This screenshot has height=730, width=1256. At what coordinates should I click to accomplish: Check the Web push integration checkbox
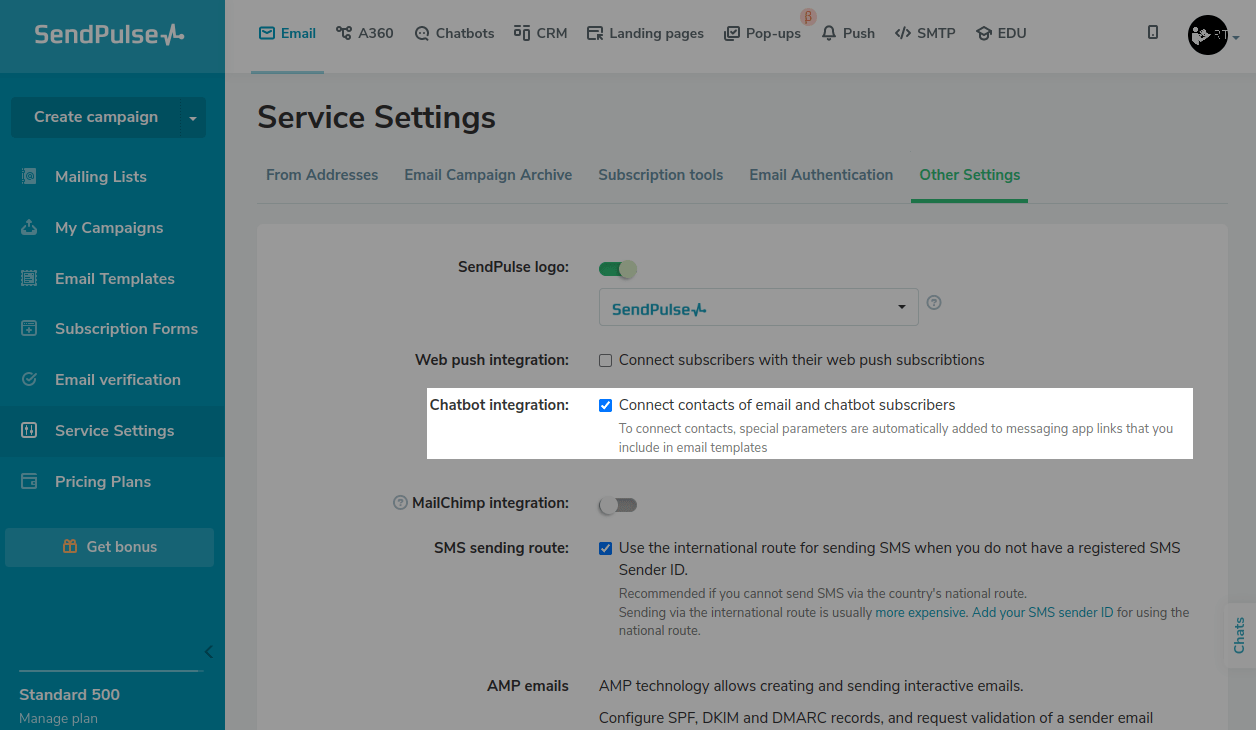click(605, 360)
